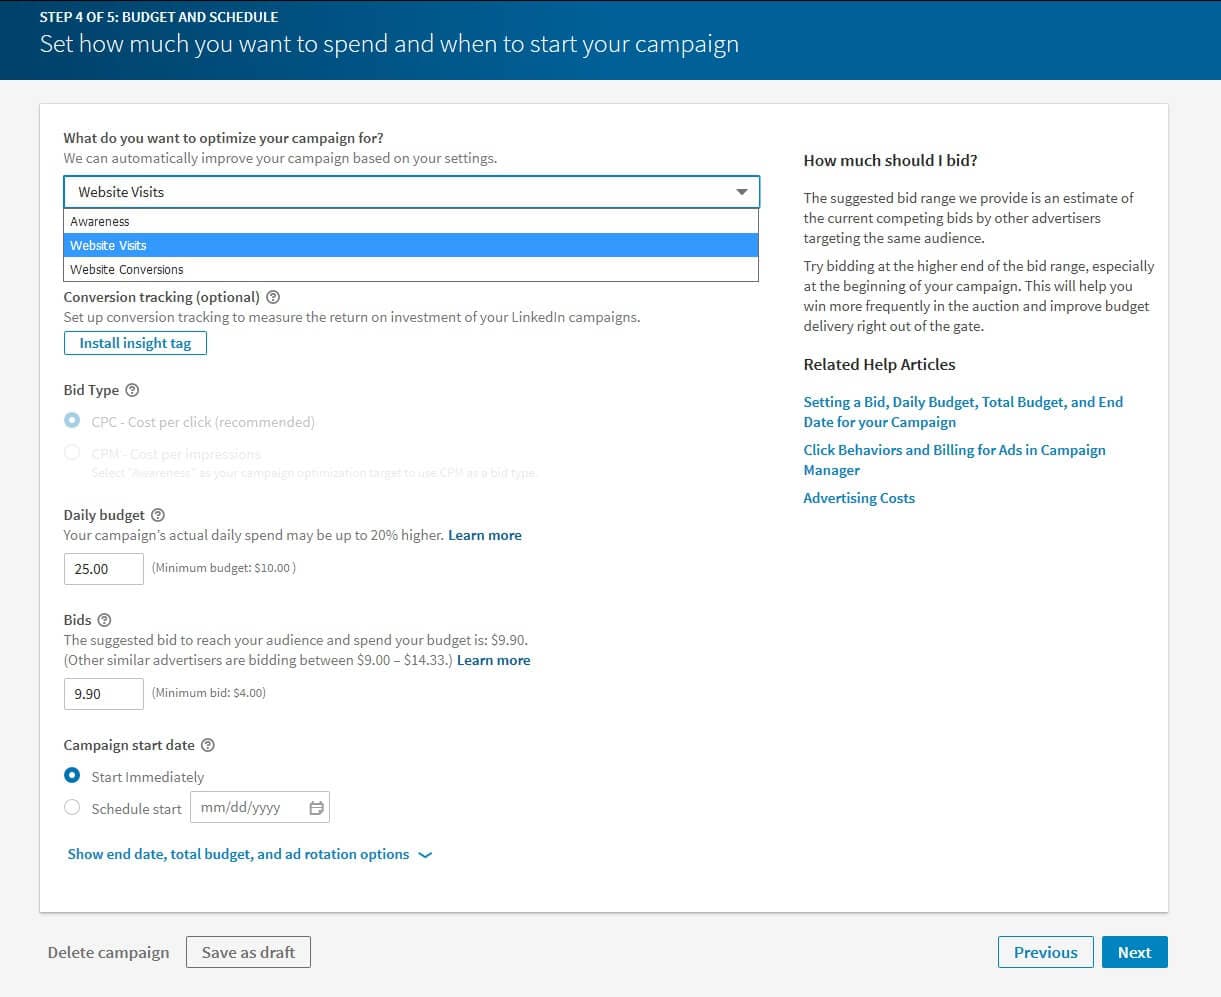Click the dropdown arrow on the optimization selector
Image resolution: width=1221 pixels, height=997 pixels.
(741, 191)
